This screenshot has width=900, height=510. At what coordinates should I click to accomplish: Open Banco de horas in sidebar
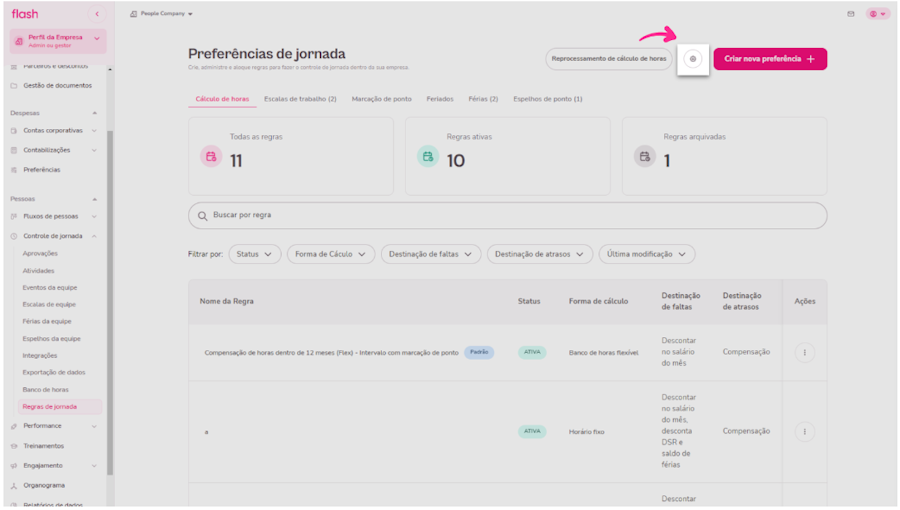(45, 390)
